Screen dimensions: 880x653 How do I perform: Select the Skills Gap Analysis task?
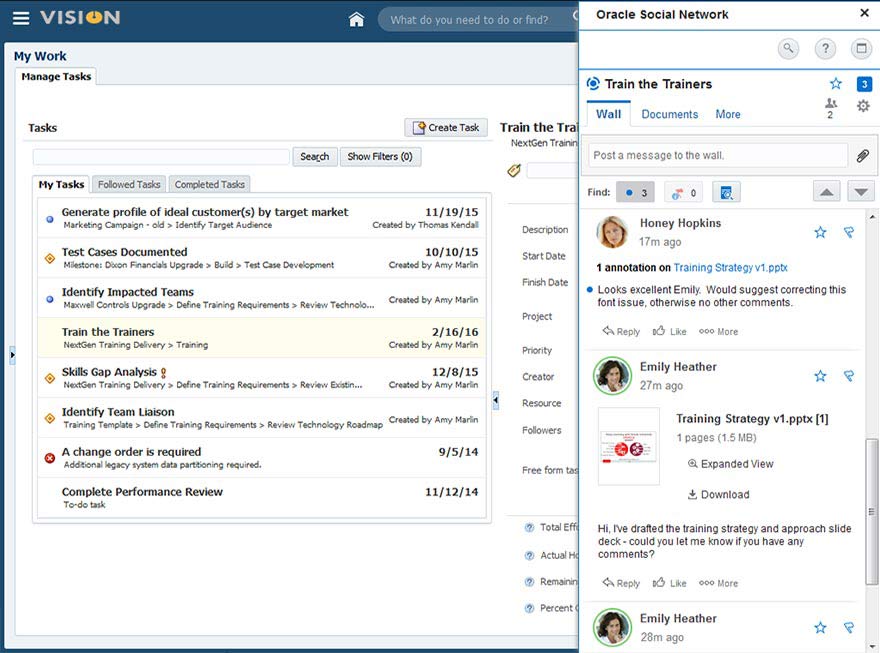click(x=262, y=378)
